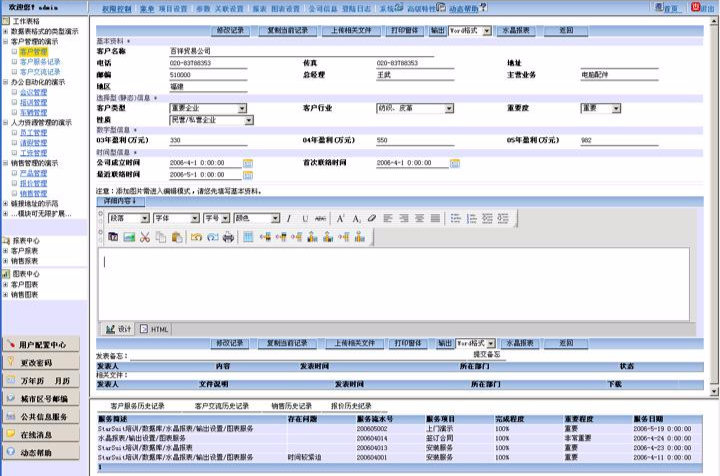Image resolution: width=720 pixels, height=476 pixels.
Task: Collapse the 客户管理的演示 tree node
Action: (x=6, y=42)
